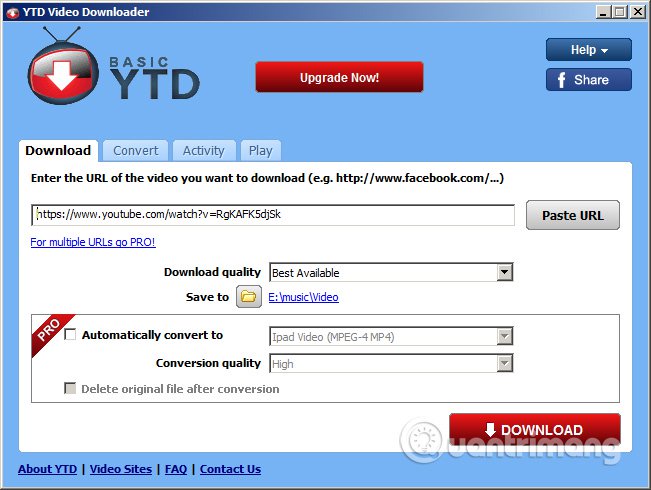The width and height of the screenshot is (651, 490).
Task: Start the red DOWNLOAD button
Action: [x=535, y=430]
